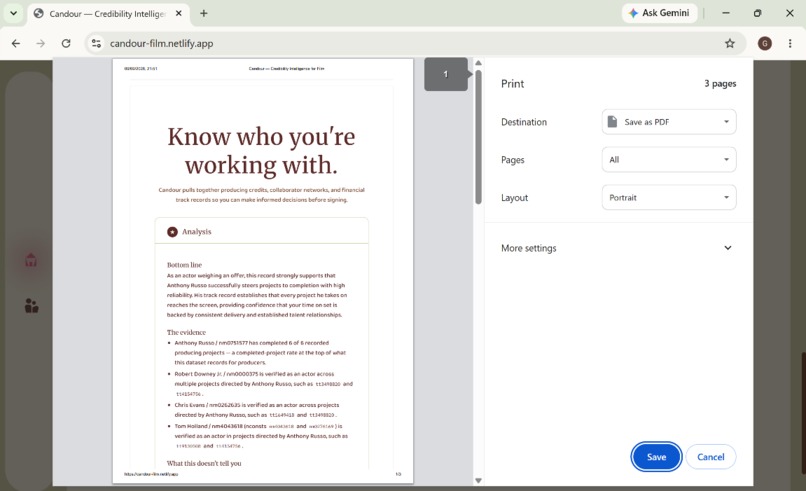Expand More settings
806x491 pixels.
tap(616, 248)
